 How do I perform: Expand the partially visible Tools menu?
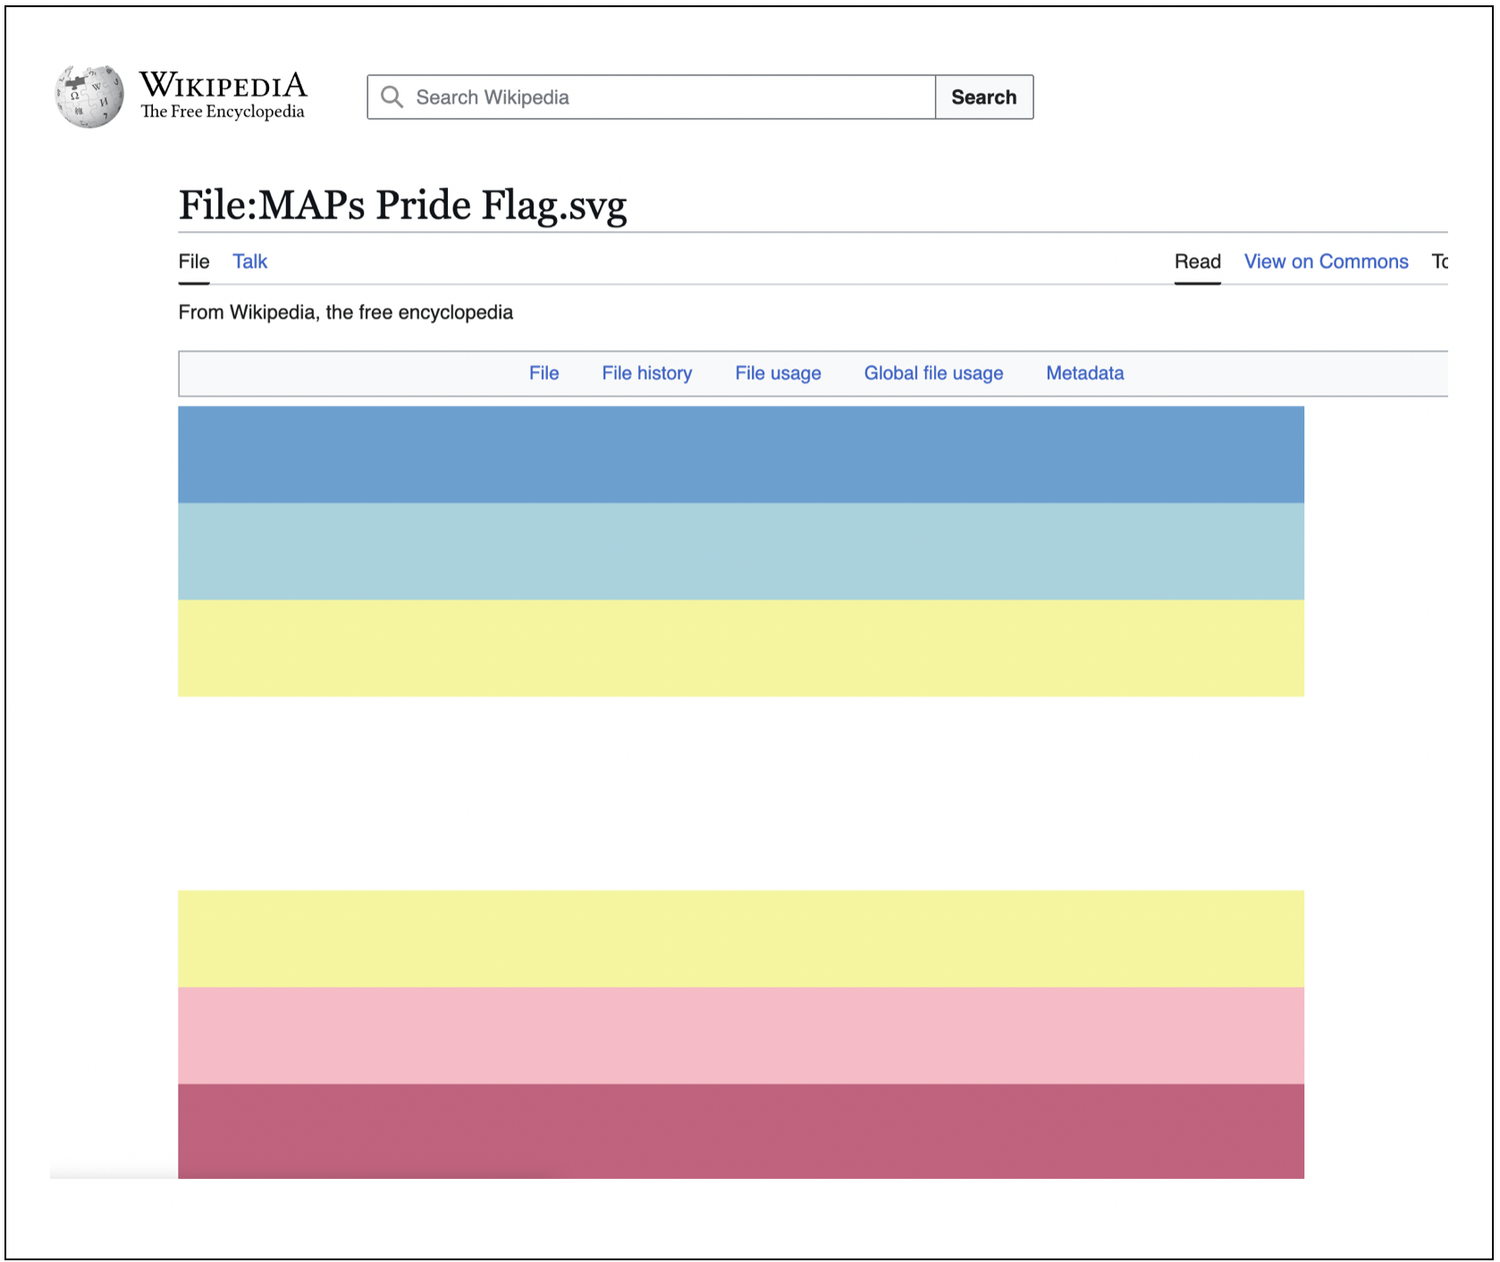coord(1440,261)
